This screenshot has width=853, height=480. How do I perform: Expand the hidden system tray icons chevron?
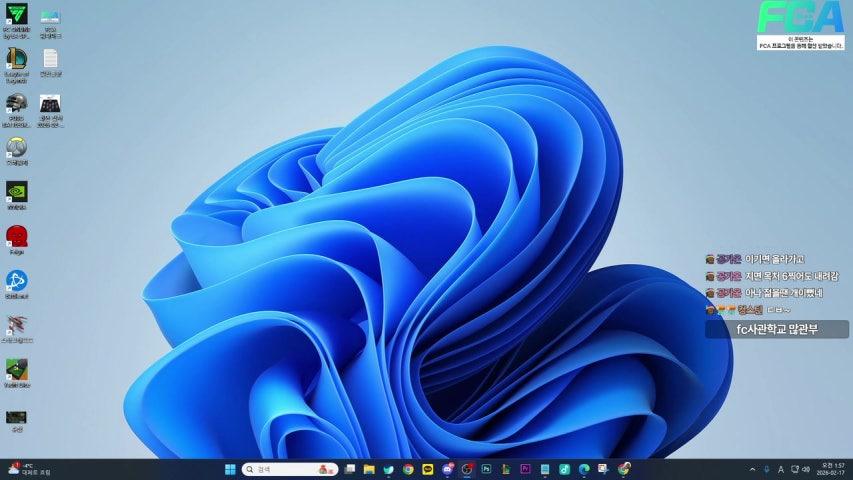752,469
